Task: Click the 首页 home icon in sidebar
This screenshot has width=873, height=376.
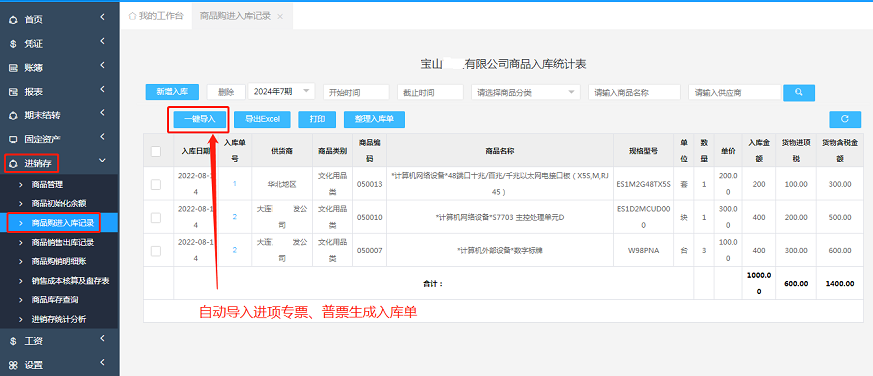Action: click(x=13, y=20)
